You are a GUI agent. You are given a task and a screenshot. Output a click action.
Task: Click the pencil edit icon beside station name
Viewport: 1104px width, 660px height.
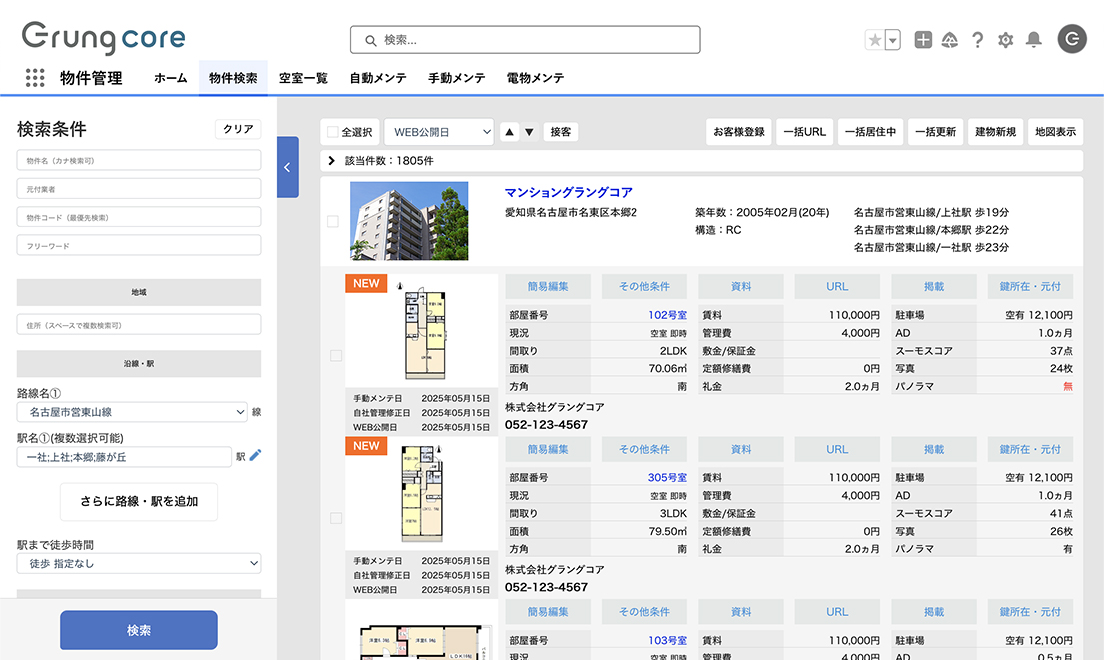256,455
